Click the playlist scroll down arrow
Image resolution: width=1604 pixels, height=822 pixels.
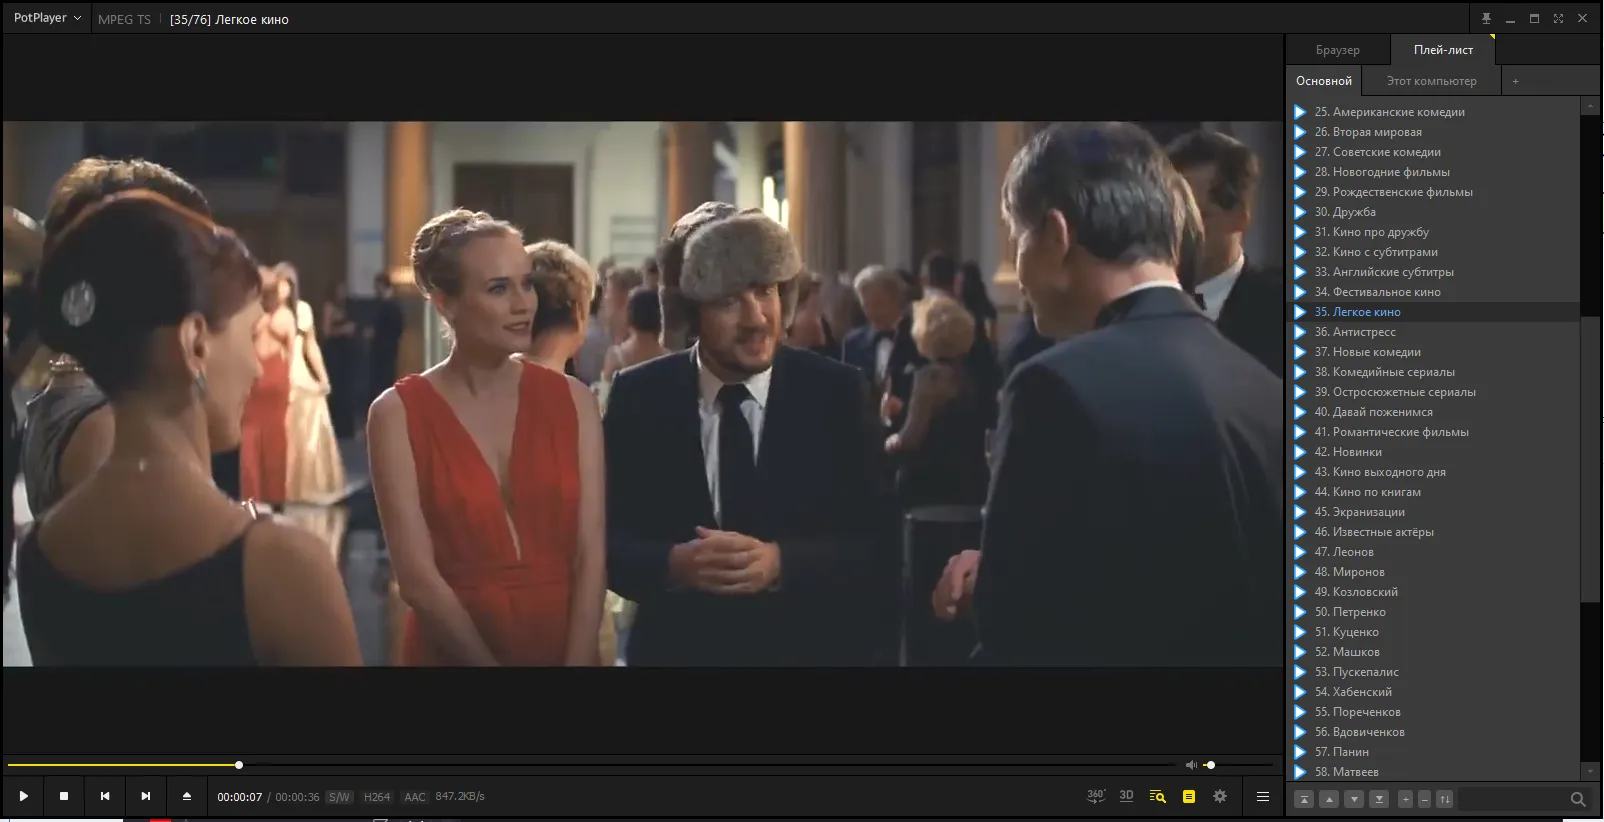[1590, 771]
